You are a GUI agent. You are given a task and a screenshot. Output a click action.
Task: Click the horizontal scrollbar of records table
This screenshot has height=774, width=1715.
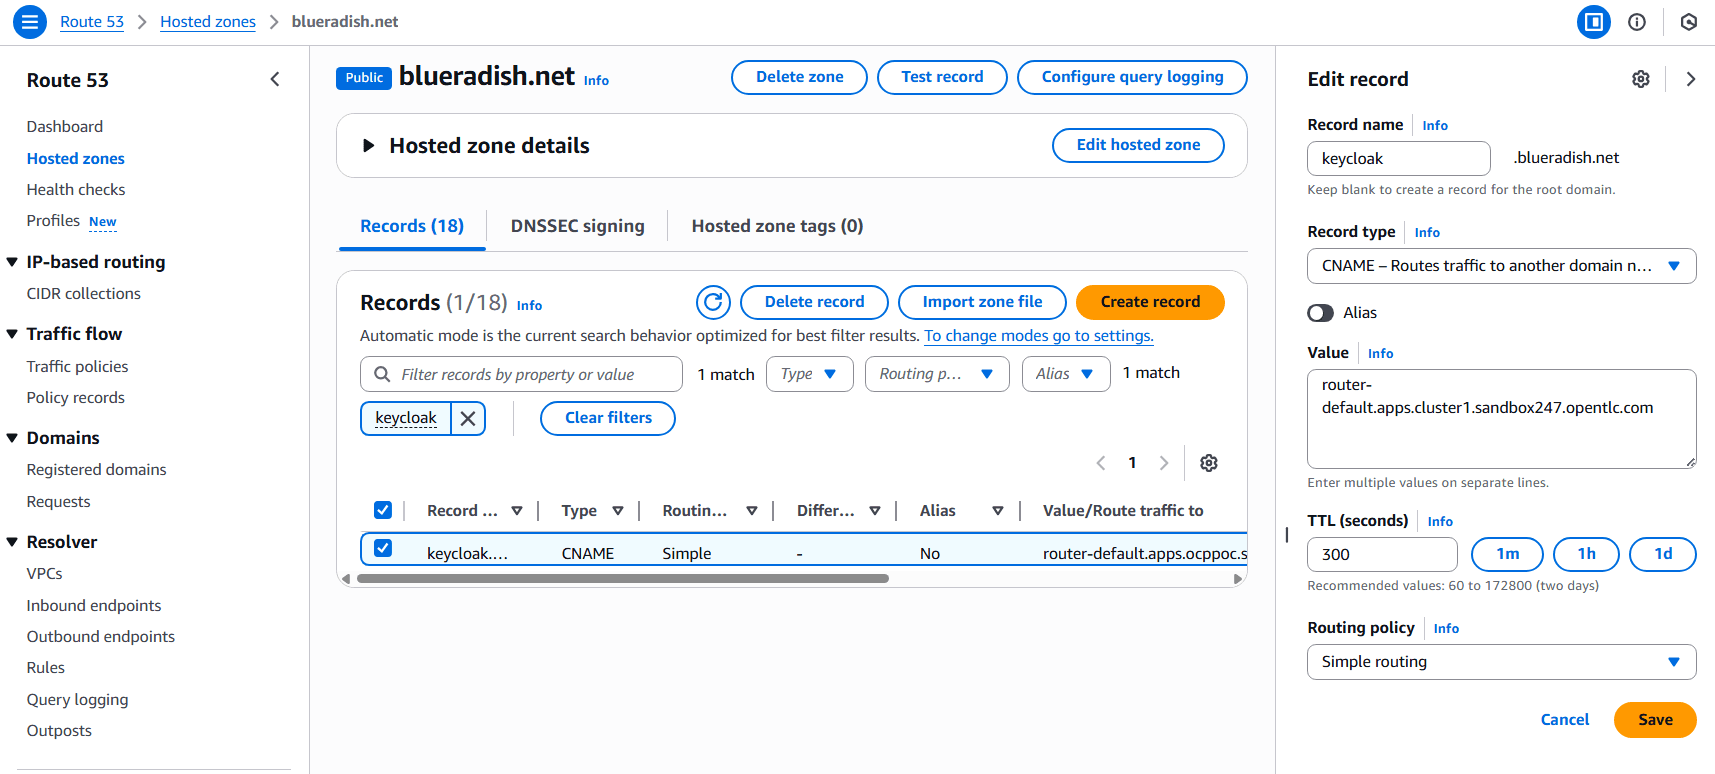coord(623,578)
